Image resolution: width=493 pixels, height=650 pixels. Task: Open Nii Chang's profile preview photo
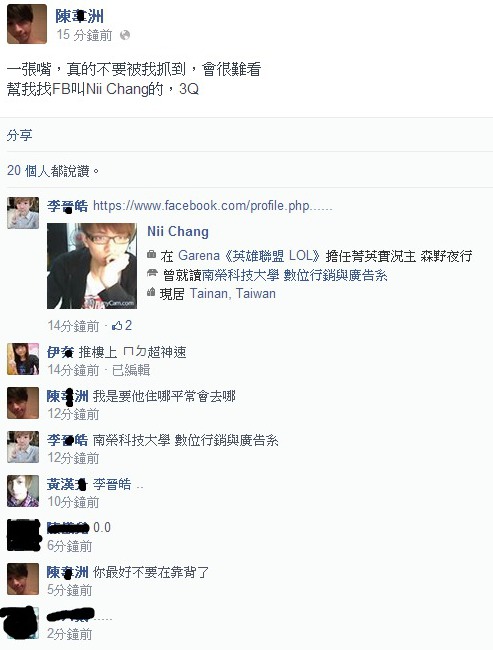click(x=92, y=266)
